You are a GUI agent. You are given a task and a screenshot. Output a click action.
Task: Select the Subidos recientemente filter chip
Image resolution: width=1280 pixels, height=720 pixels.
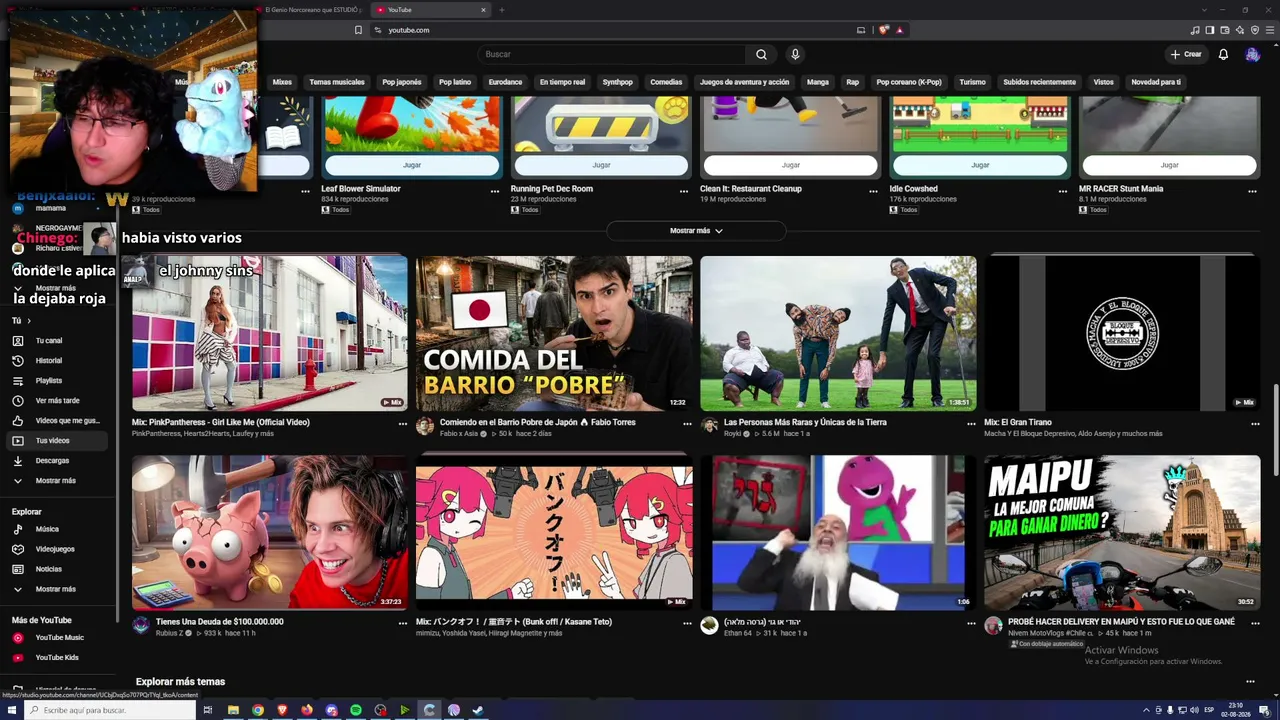[1040, 82]
